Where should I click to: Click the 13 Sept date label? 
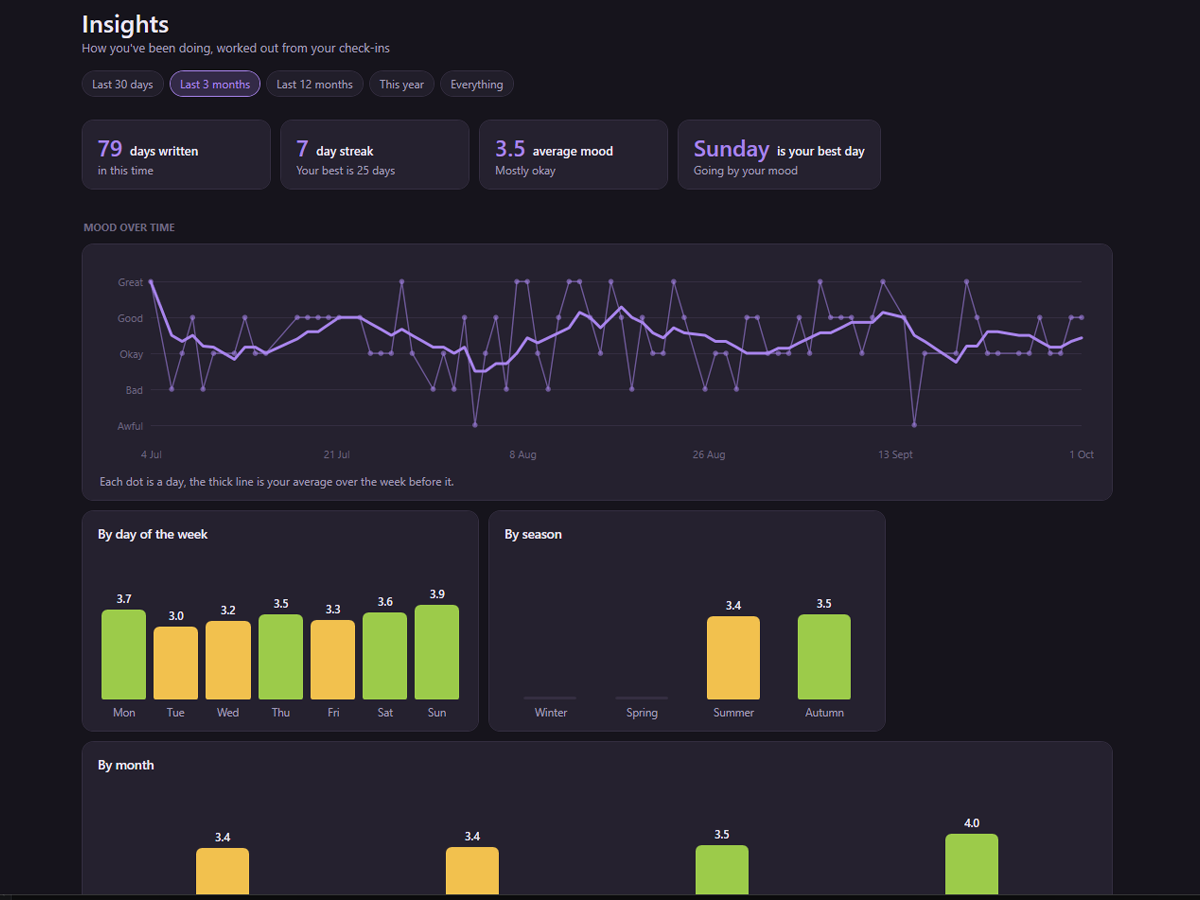coord(895,455)
